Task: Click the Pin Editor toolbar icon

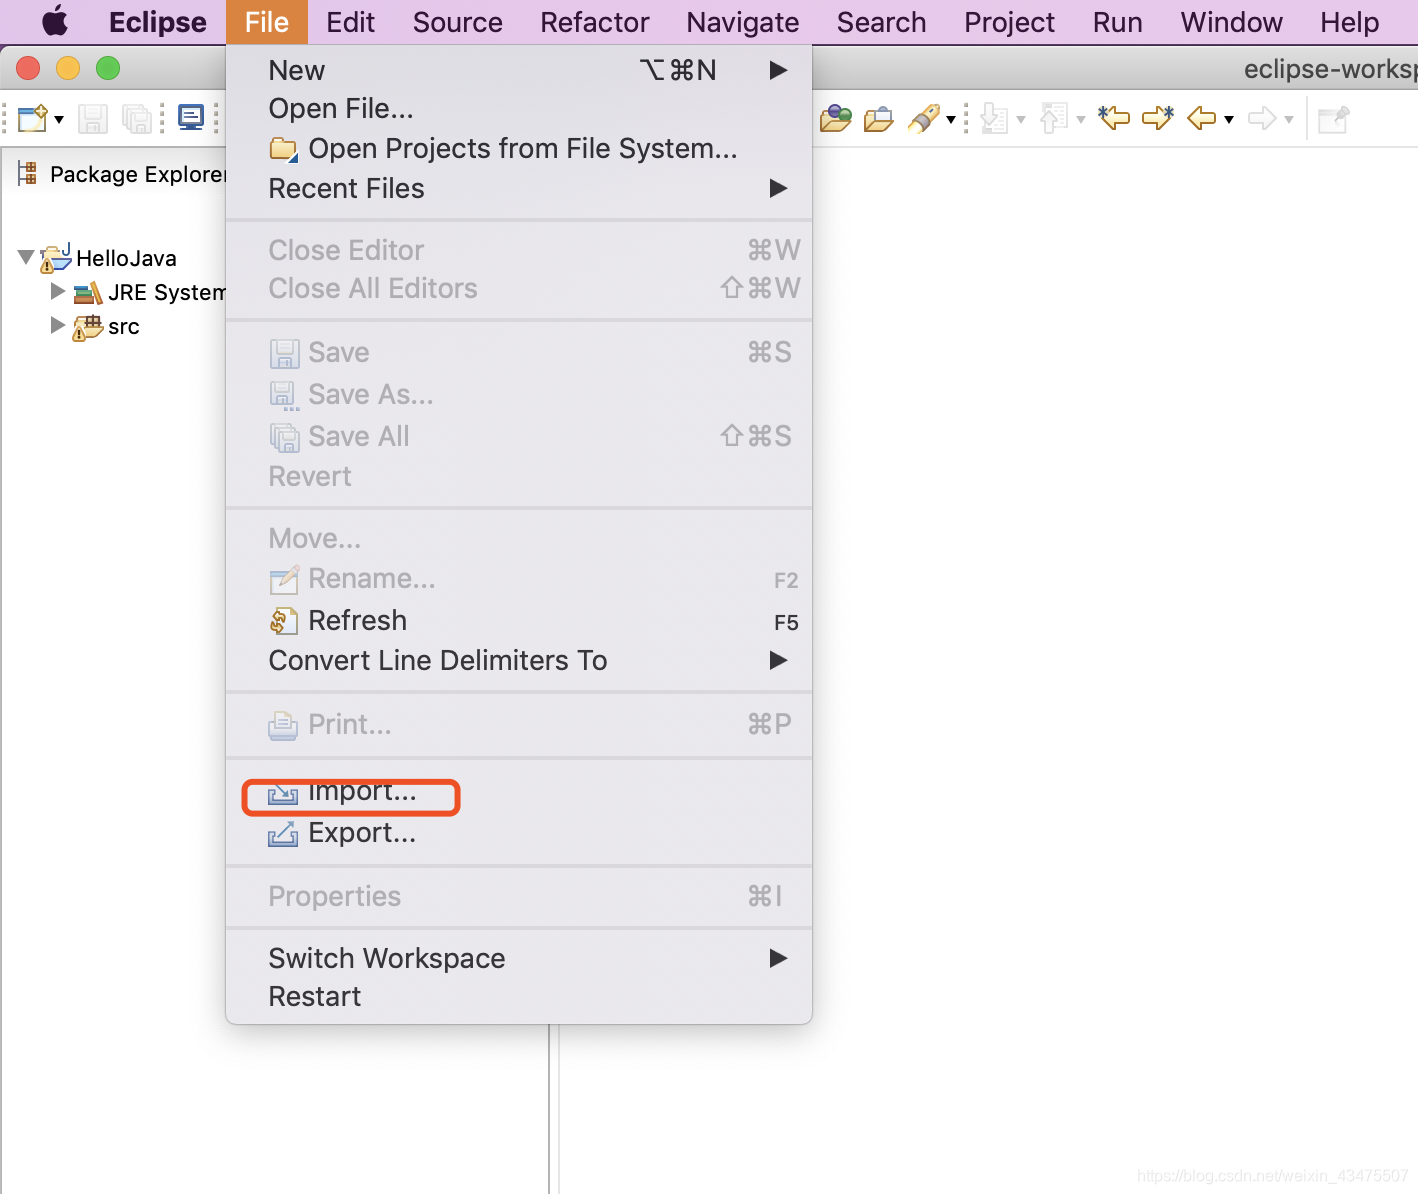Action: point(1334,120)
